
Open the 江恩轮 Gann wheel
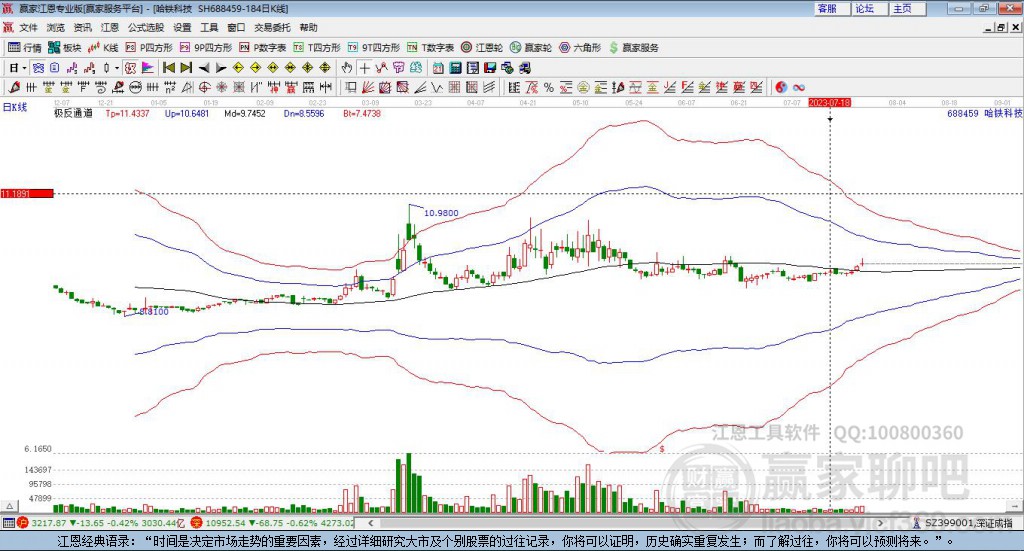click(x=482, y=48)
